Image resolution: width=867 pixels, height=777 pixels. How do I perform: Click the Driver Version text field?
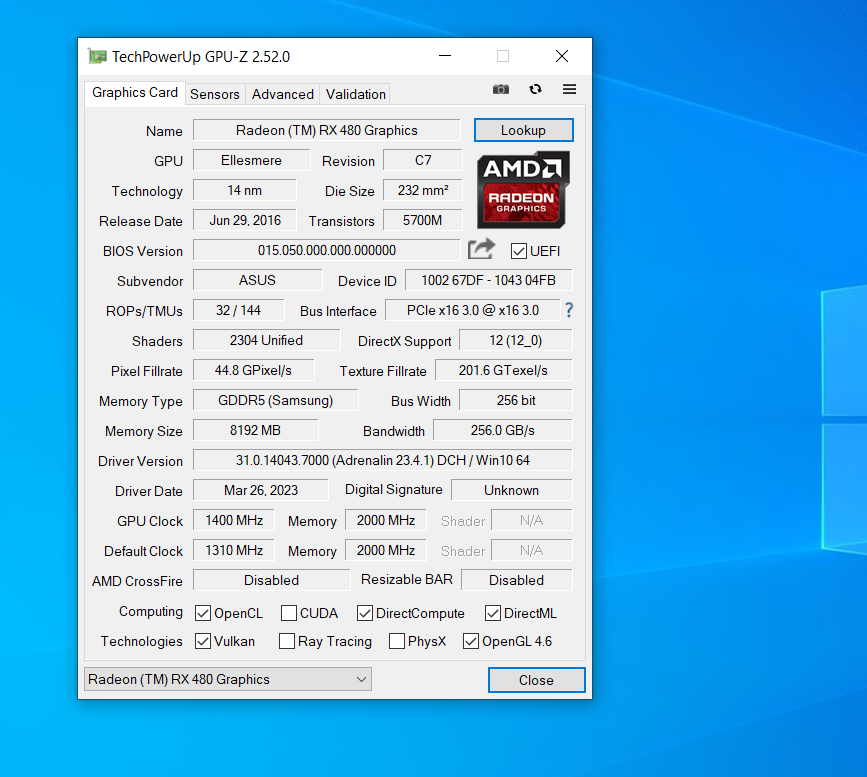click(382, 460)
